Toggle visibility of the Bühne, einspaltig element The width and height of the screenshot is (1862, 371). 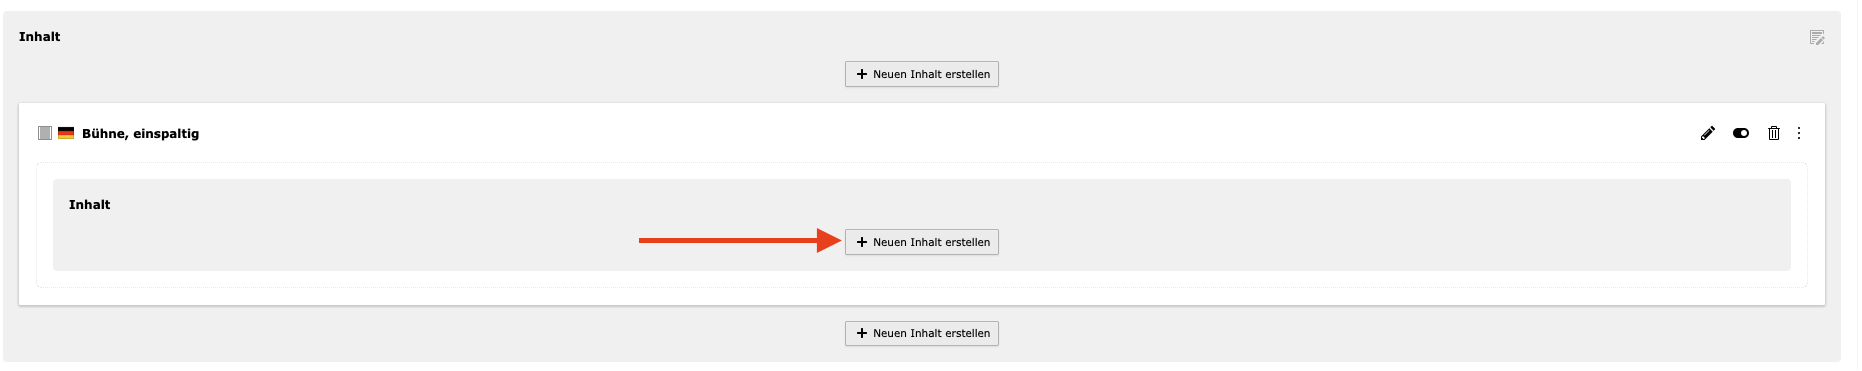1741,133
